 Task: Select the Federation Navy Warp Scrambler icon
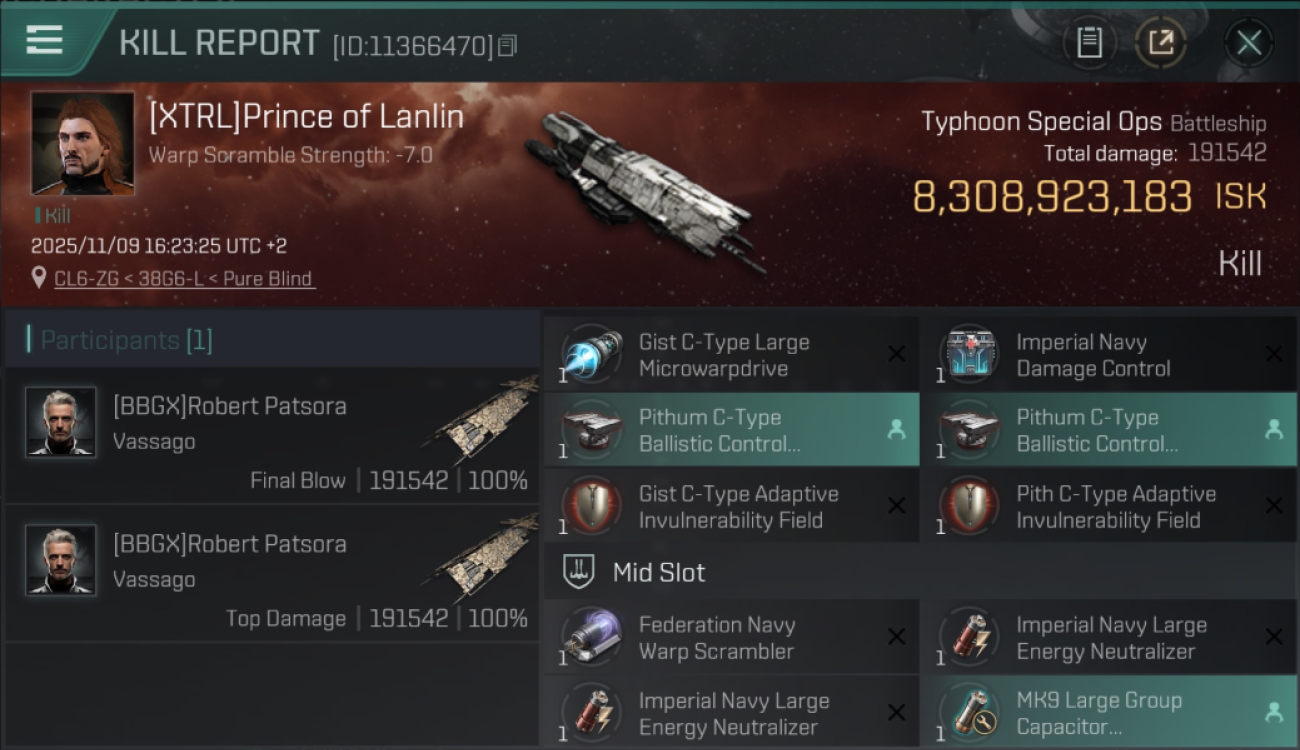point(591,638)
